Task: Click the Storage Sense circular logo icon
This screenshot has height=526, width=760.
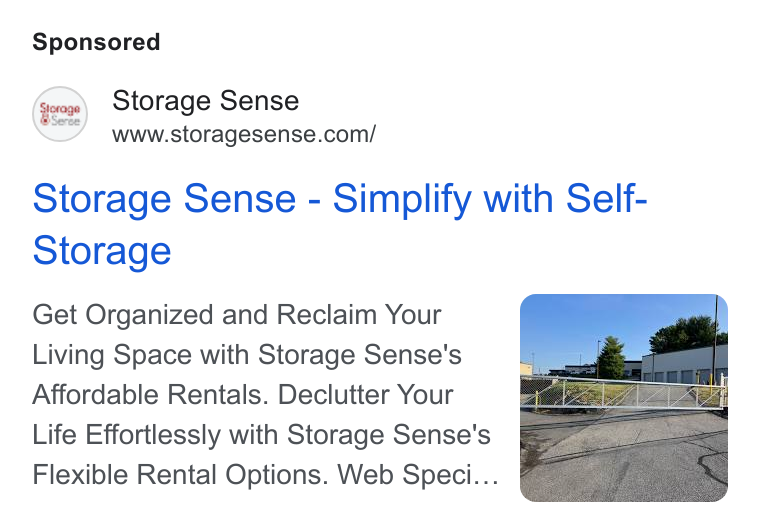Action: pos(60,114)
